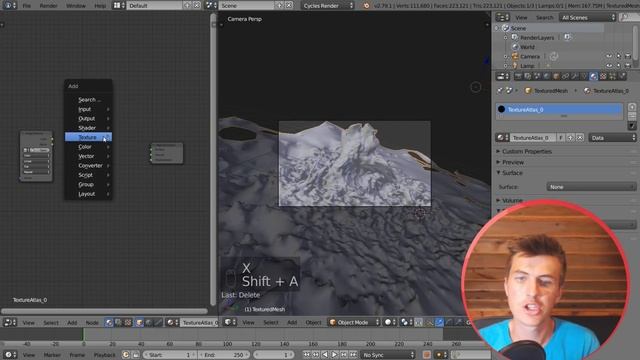640x360 pixels.
Task: Open the Render Layers properties tab icon
Action: pos(527,76)
